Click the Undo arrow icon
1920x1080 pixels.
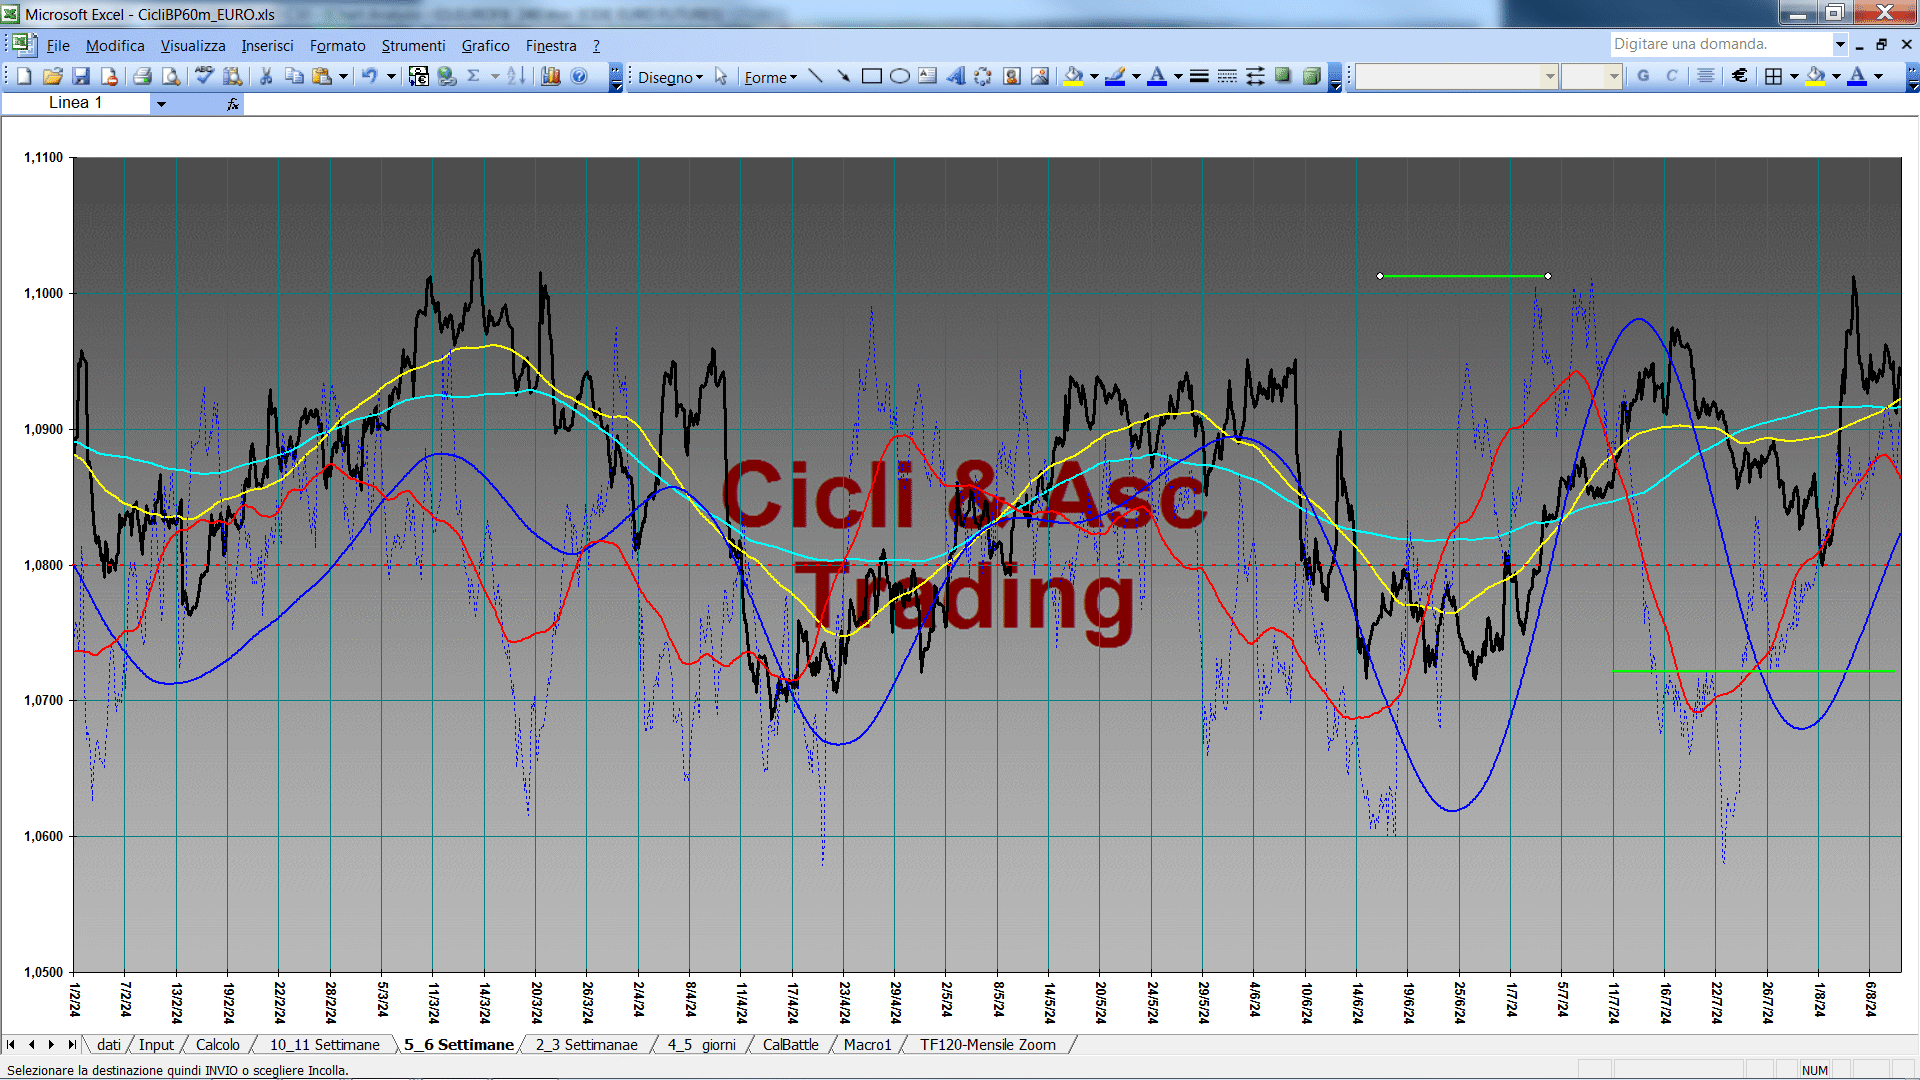[369, 76]
